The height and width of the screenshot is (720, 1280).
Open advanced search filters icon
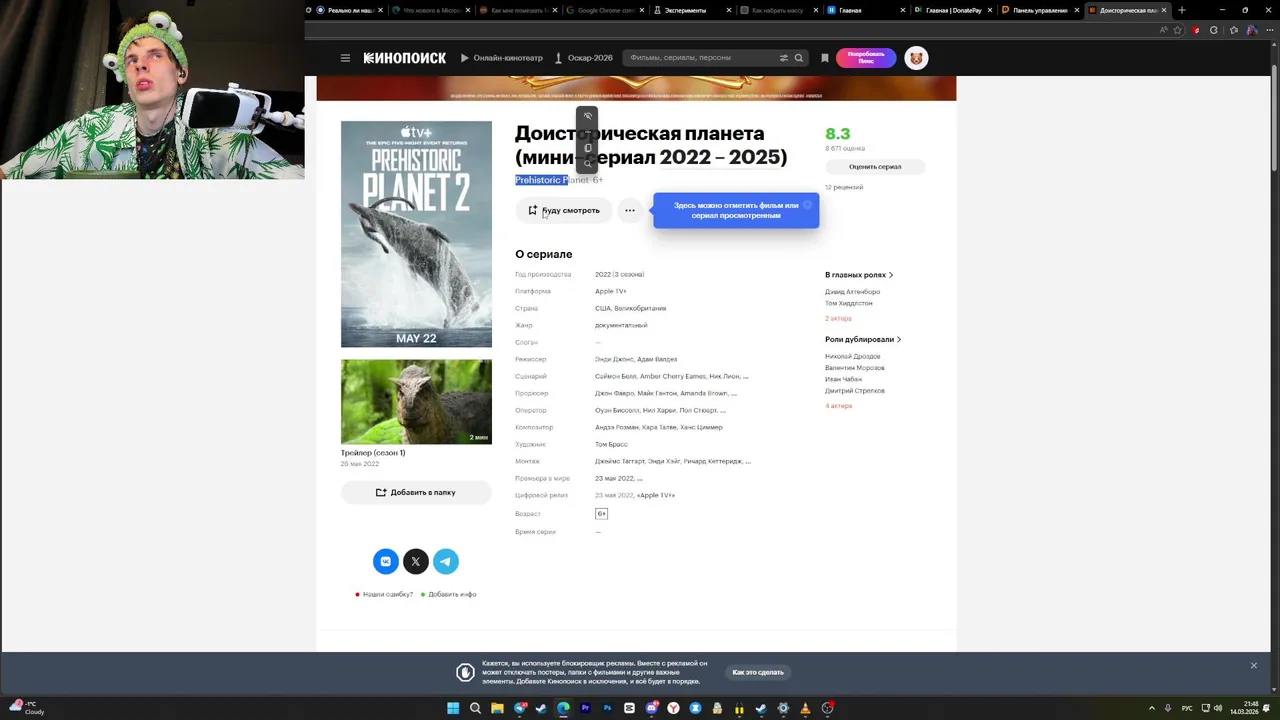784,58
